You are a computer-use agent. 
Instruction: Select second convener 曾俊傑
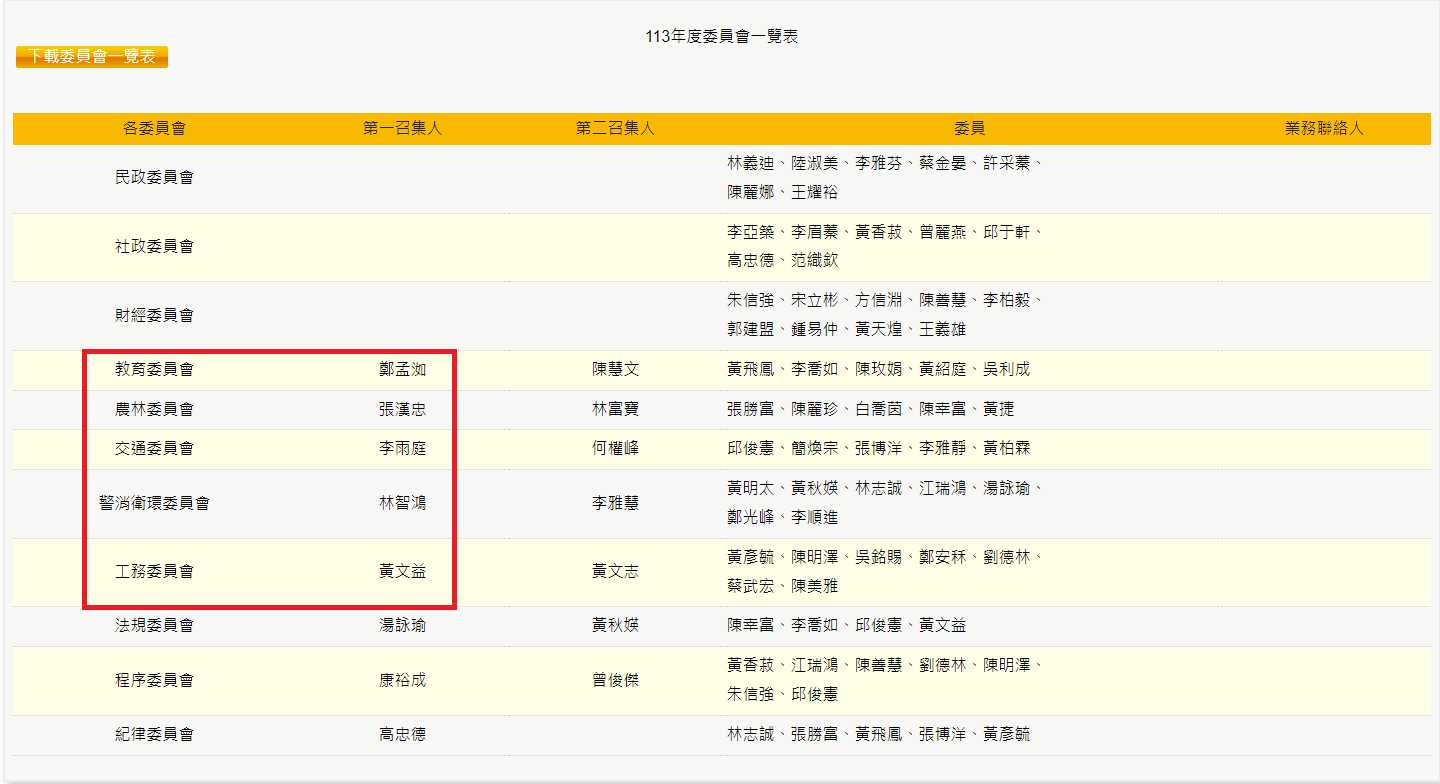(x=615, y=681)
